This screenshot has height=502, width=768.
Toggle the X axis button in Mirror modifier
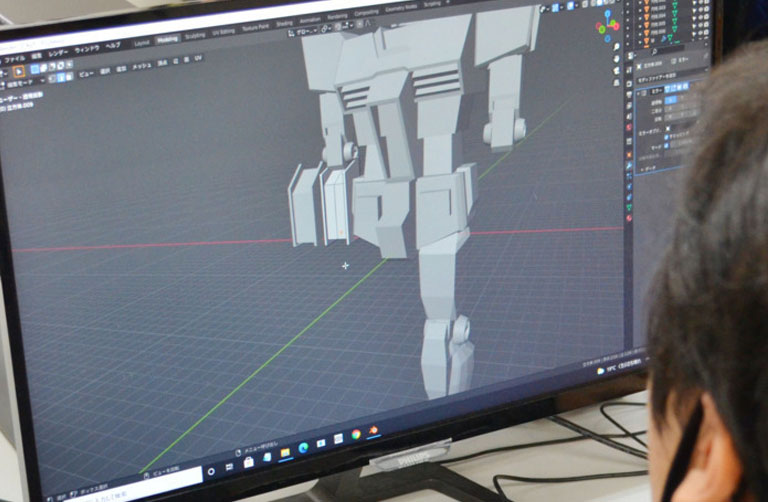(670, 98)
